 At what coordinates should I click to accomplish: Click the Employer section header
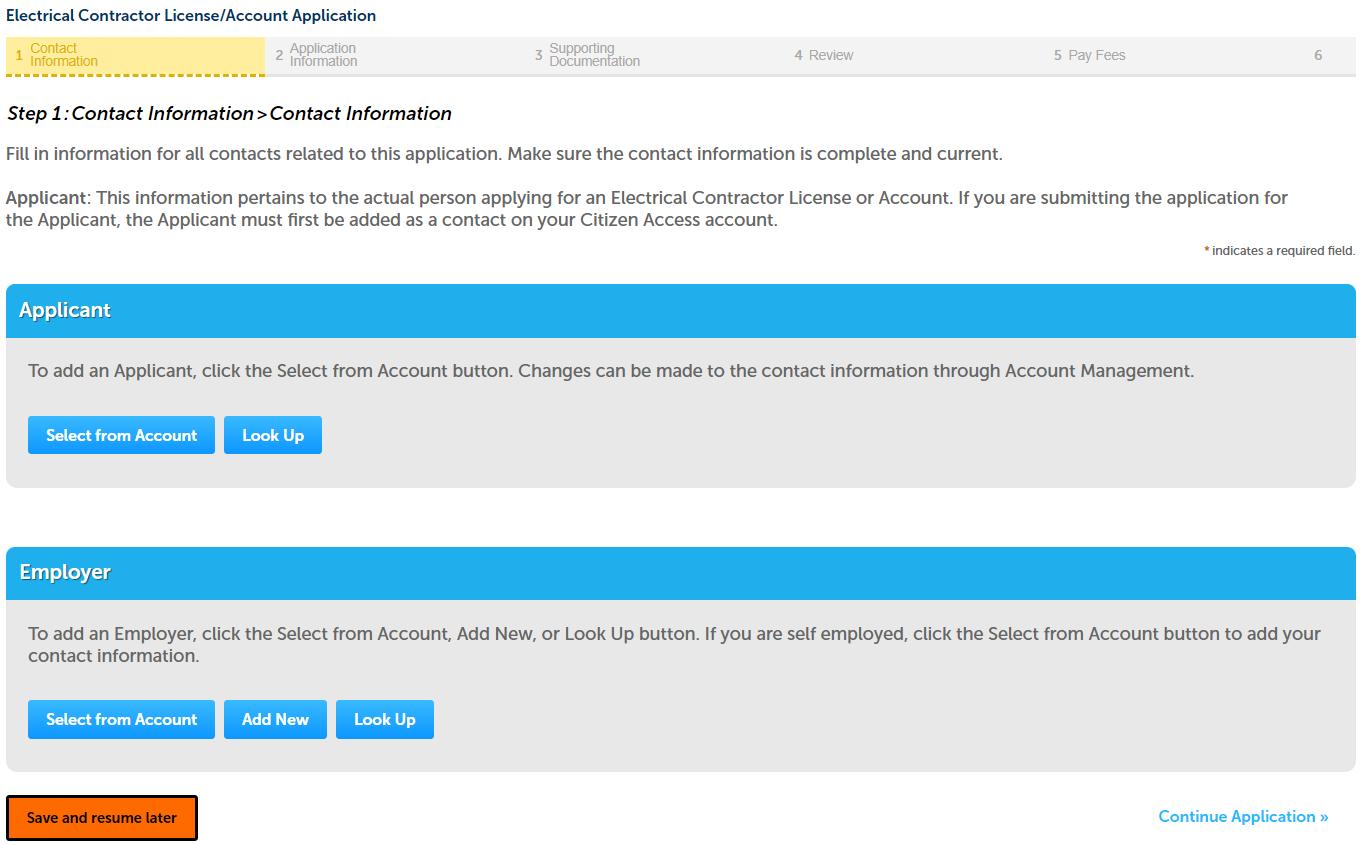pyautogui.click(x=65, y=572)
